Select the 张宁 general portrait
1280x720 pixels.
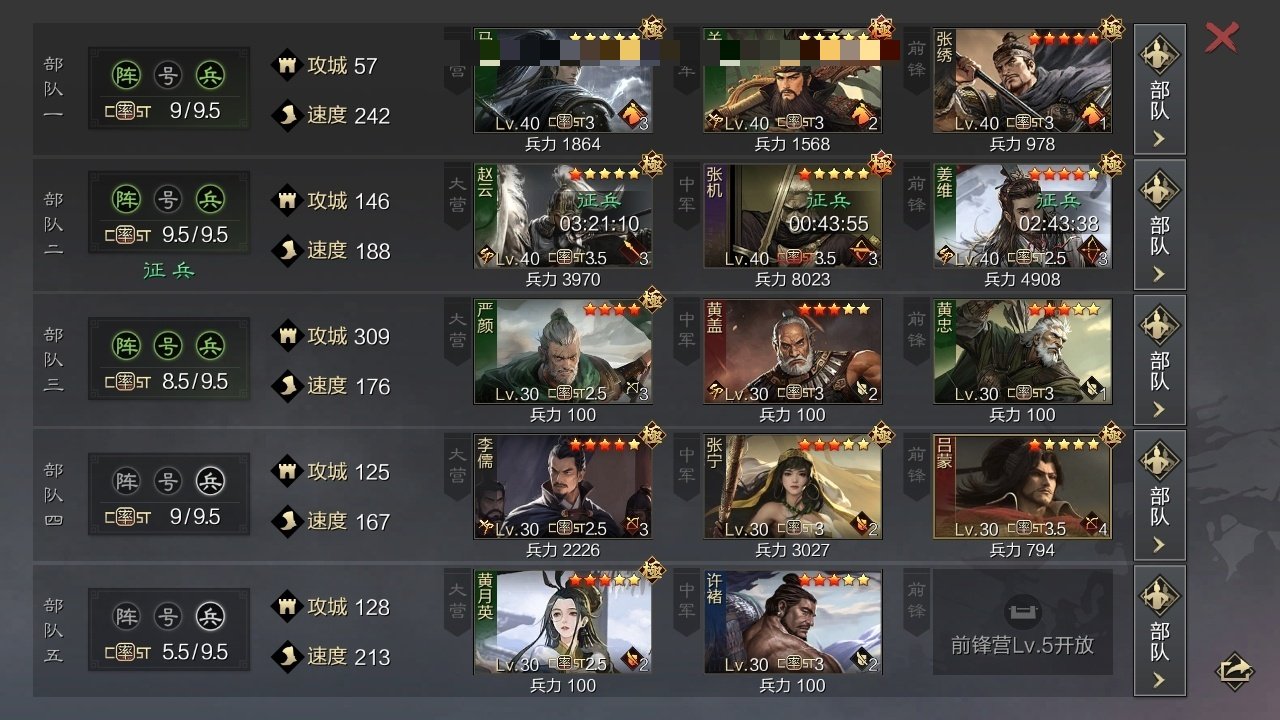point(793,487)
